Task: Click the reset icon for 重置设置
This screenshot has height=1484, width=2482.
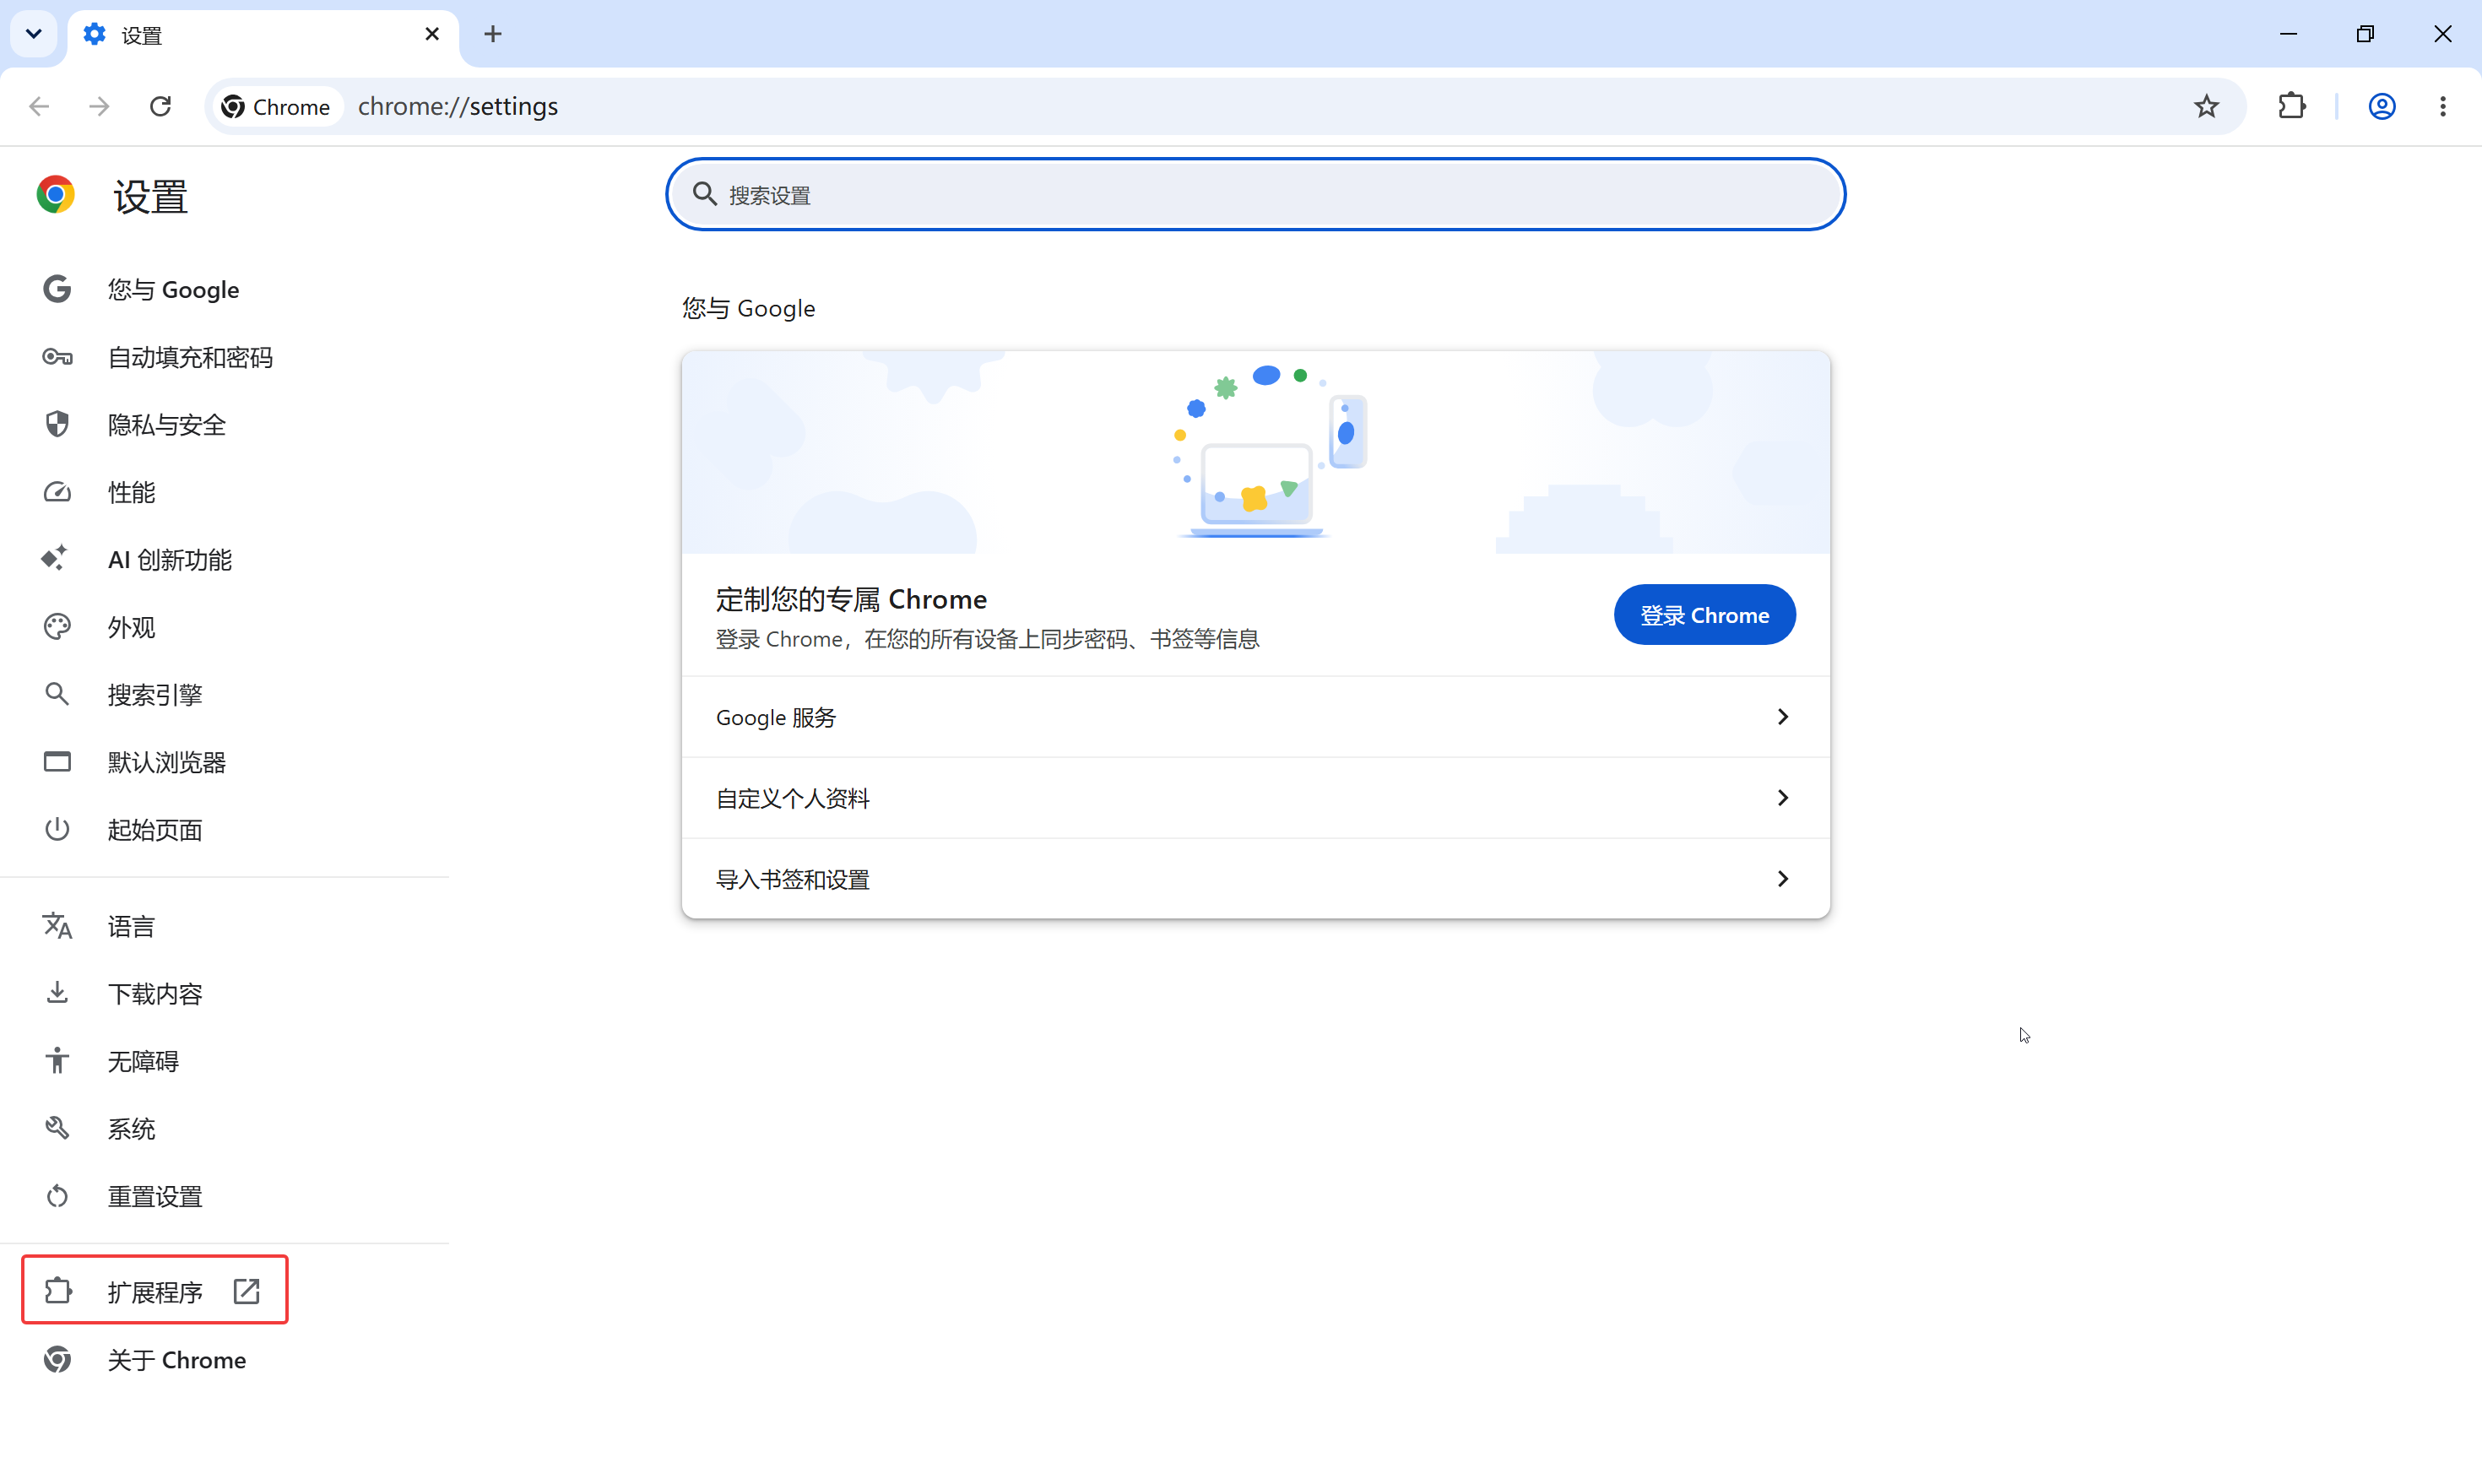Action: click(57, 1196)
